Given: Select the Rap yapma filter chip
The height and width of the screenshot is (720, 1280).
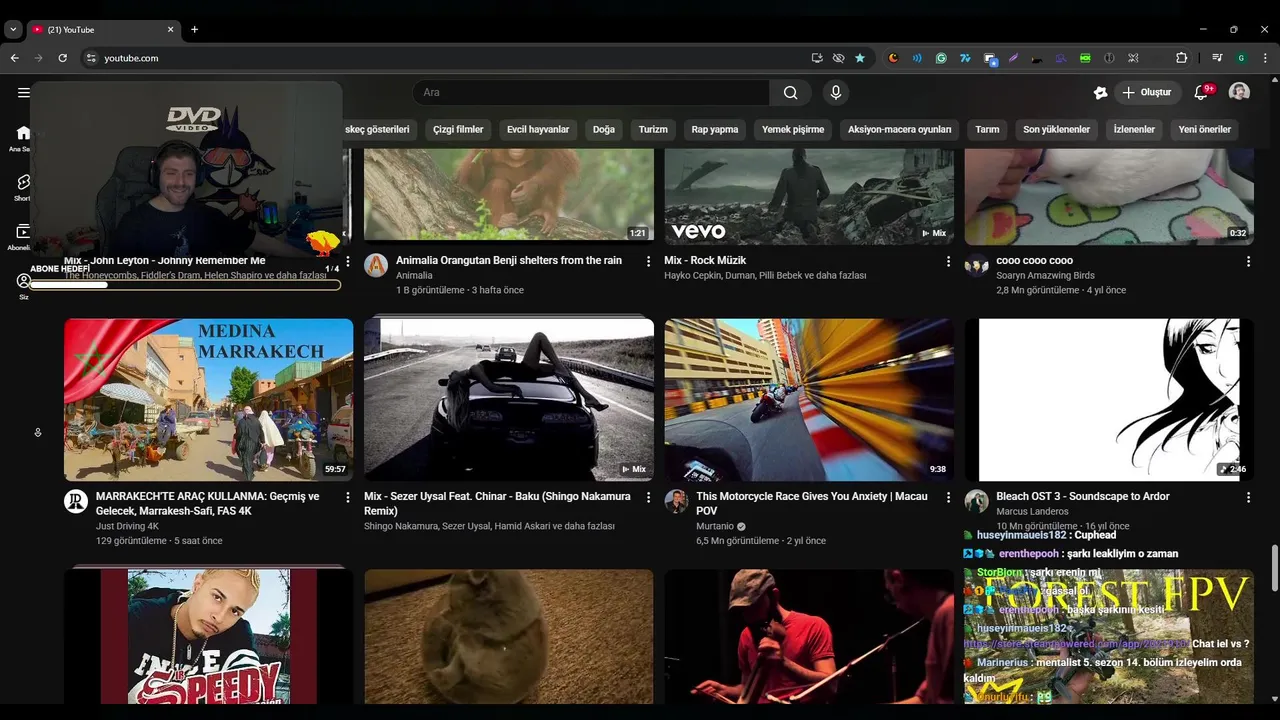Looking at the screenshot, I should [715, 129].
